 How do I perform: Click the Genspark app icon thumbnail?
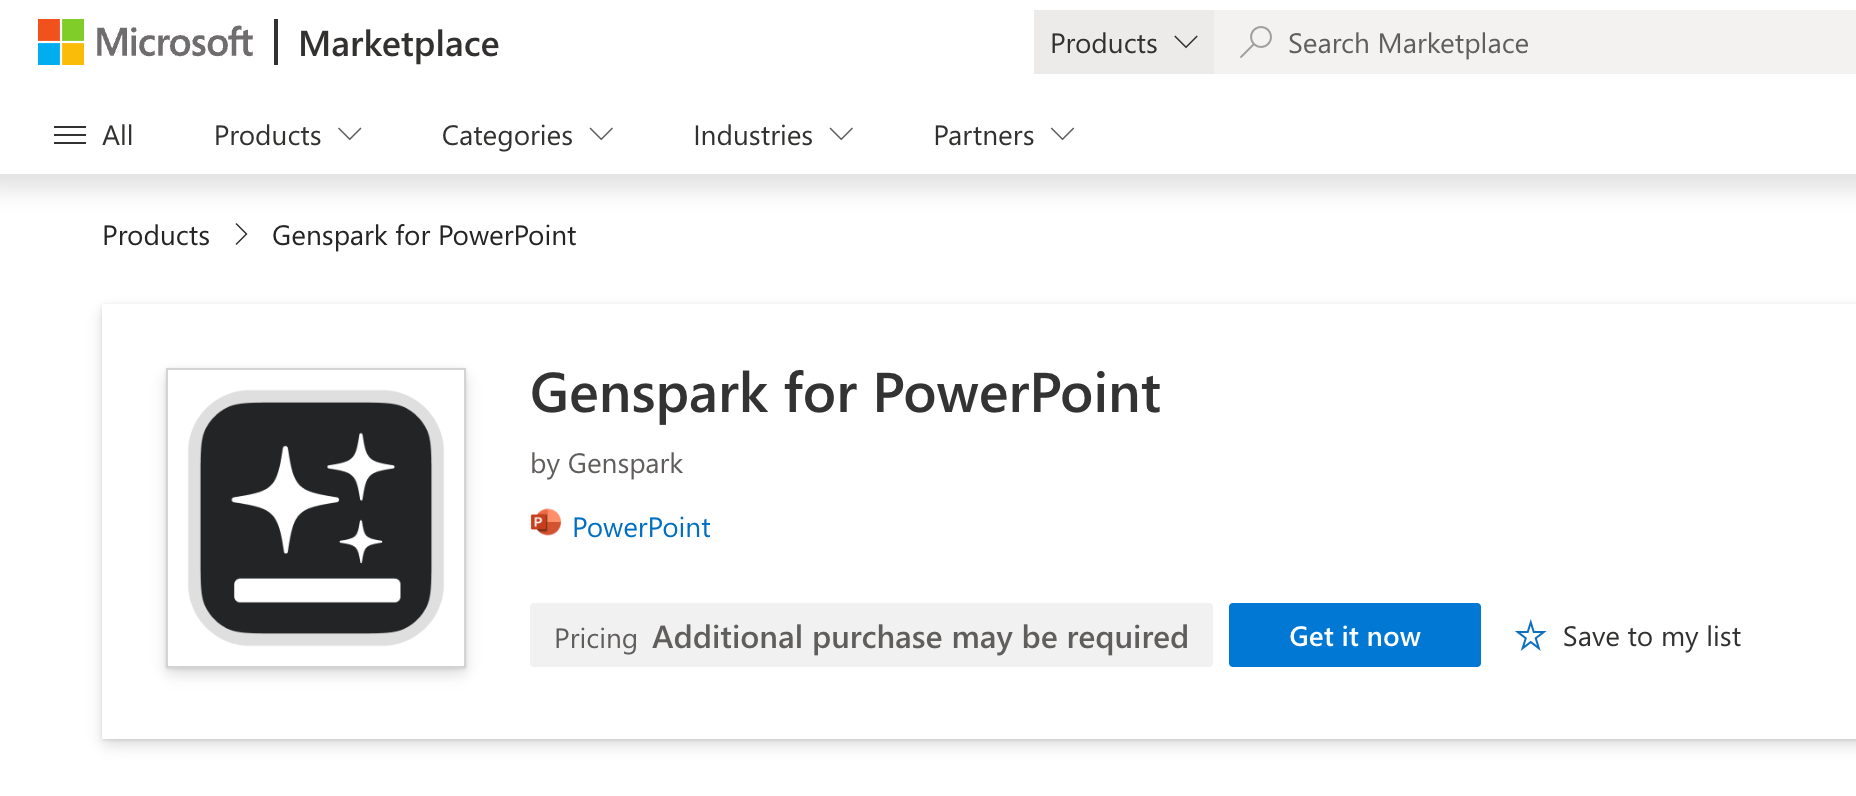(x=316, y=518)
